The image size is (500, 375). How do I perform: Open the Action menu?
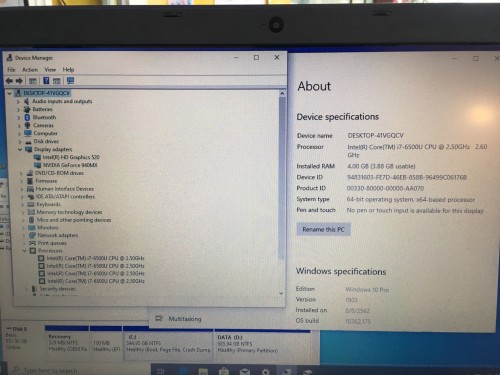[30, 70]
